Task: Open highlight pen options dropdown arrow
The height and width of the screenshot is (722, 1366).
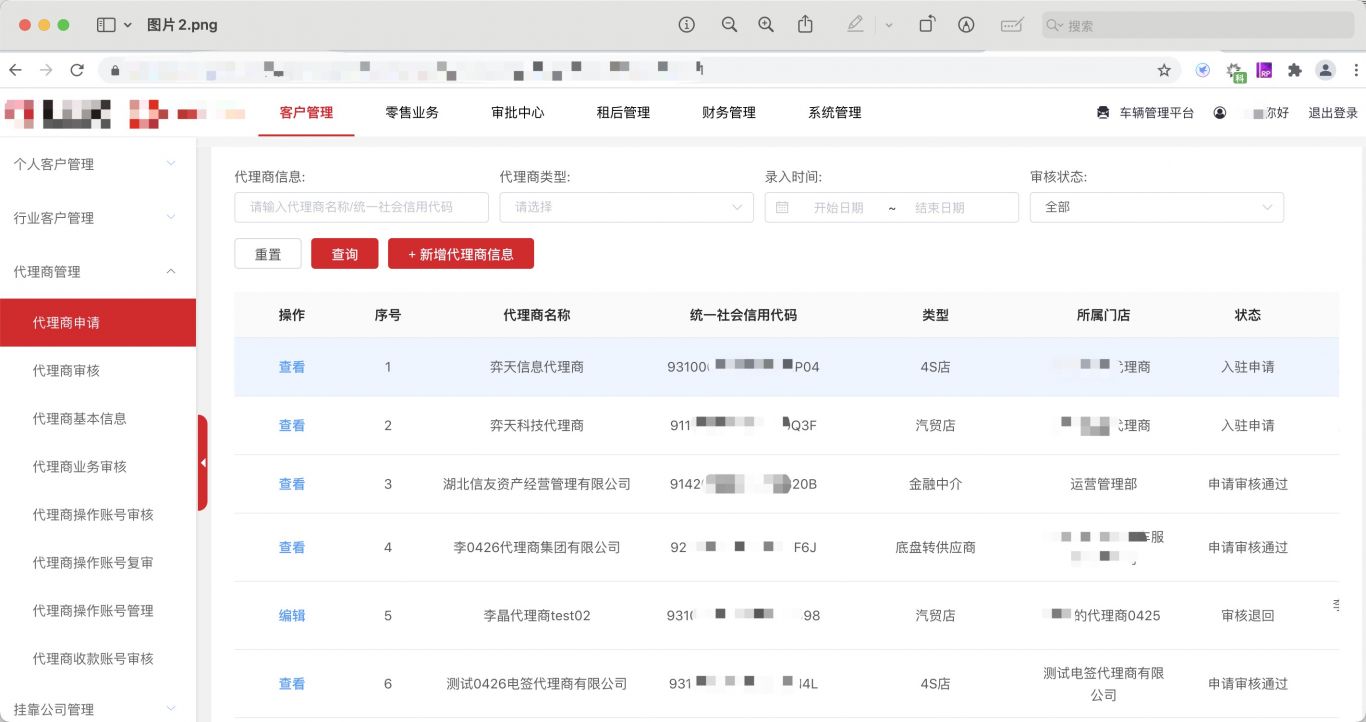Action: click(x=888, y=25)
